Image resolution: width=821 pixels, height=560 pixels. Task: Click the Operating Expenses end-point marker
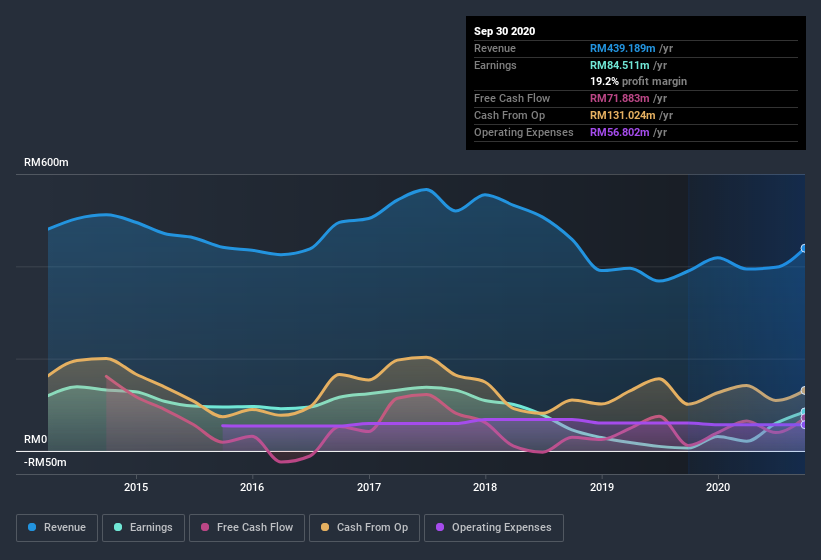pos(804,425)
